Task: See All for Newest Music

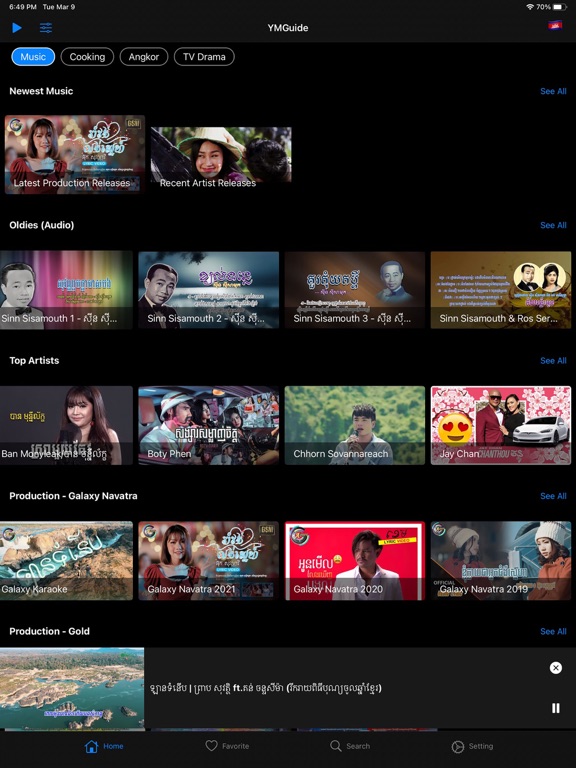Action: point(553,91)
